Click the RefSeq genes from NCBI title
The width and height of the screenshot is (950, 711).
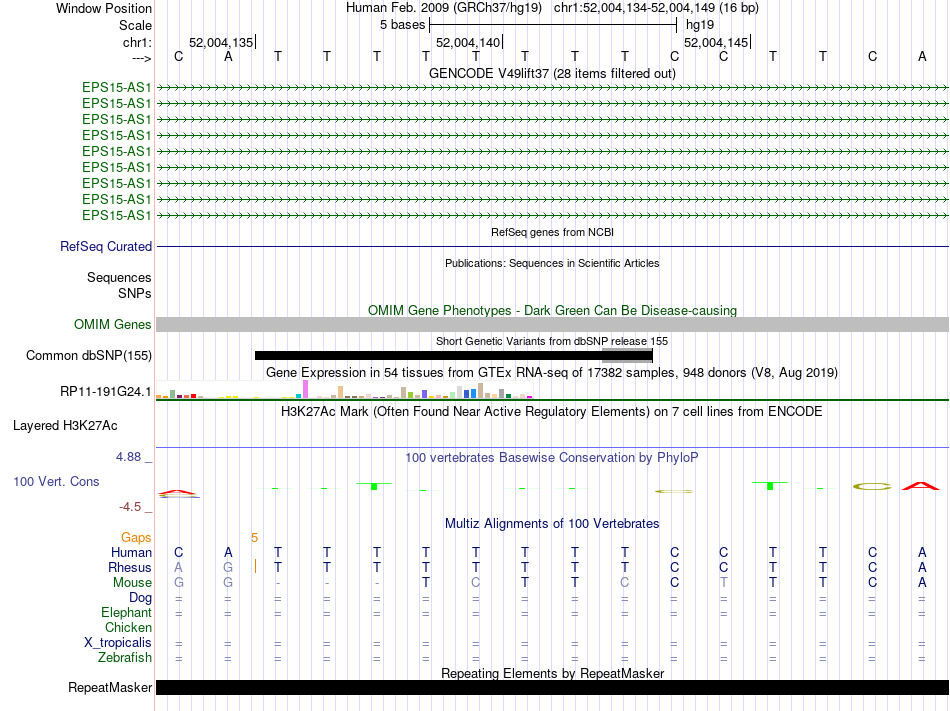(x=552, y=232)
